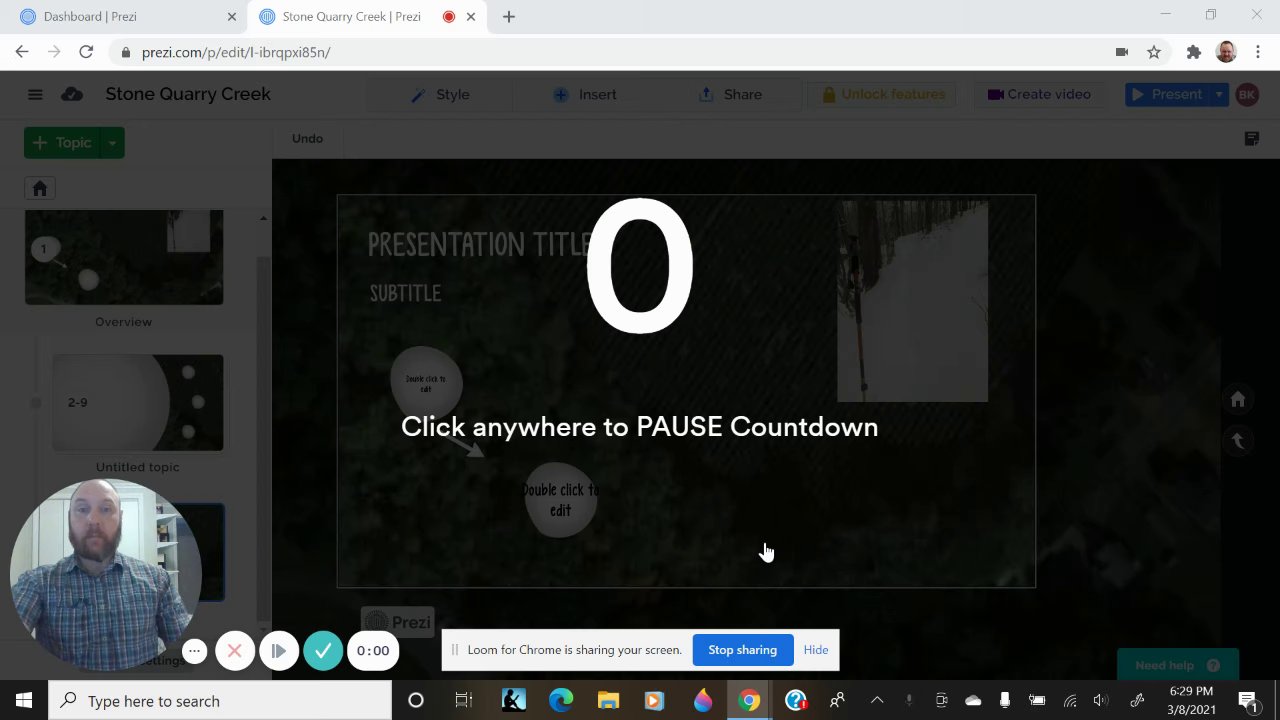Cancel the Loom recording
The height and width of the screenshot is (720, 1280).
point(235,651)
